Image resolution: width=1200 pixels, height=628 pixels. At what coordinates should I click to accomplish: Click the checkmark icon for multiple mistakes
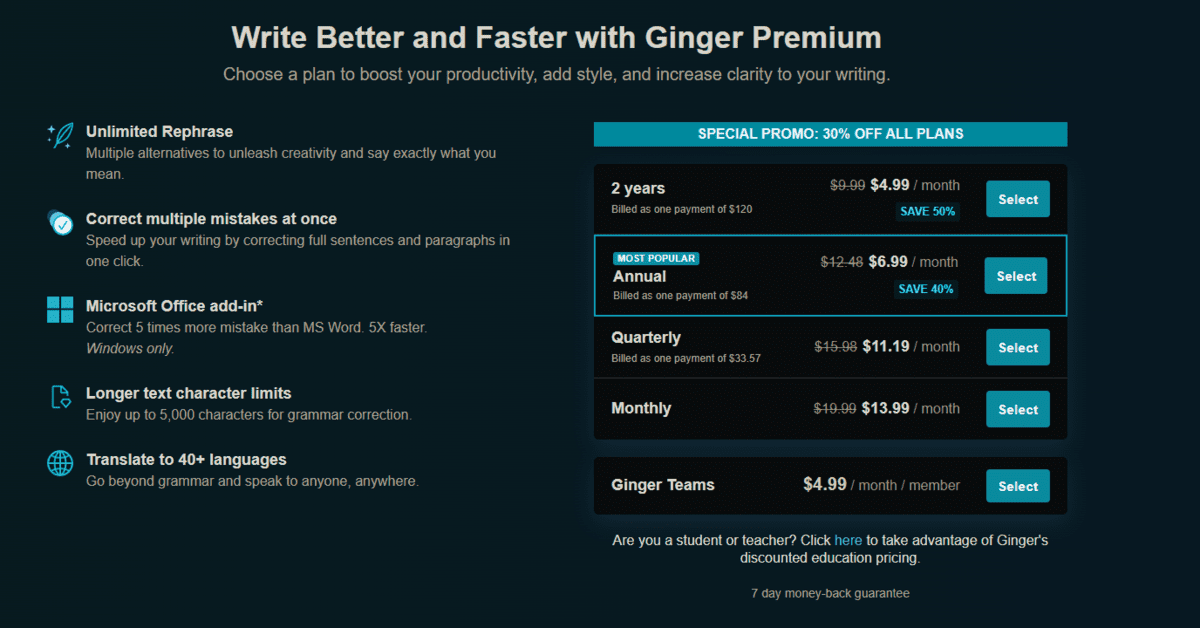click(x=60, y=223)
